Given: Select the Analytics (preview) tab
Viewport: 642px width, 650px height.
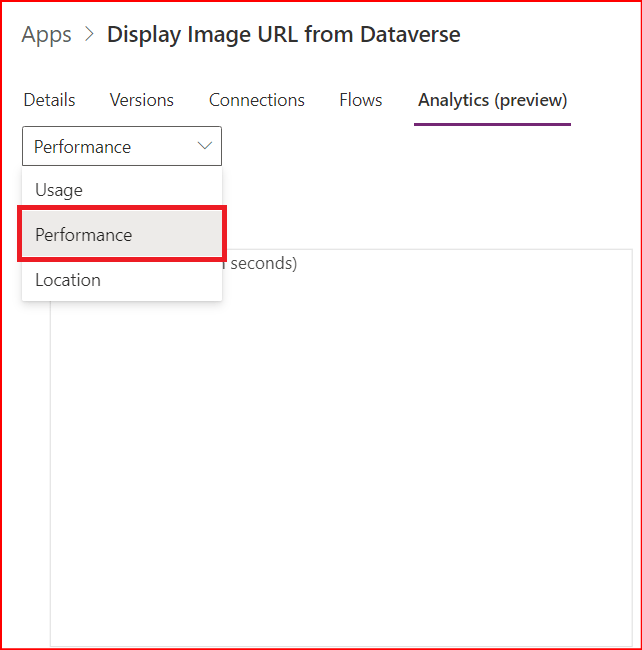Looking at the screenshot, I should [x=492, y=100].
